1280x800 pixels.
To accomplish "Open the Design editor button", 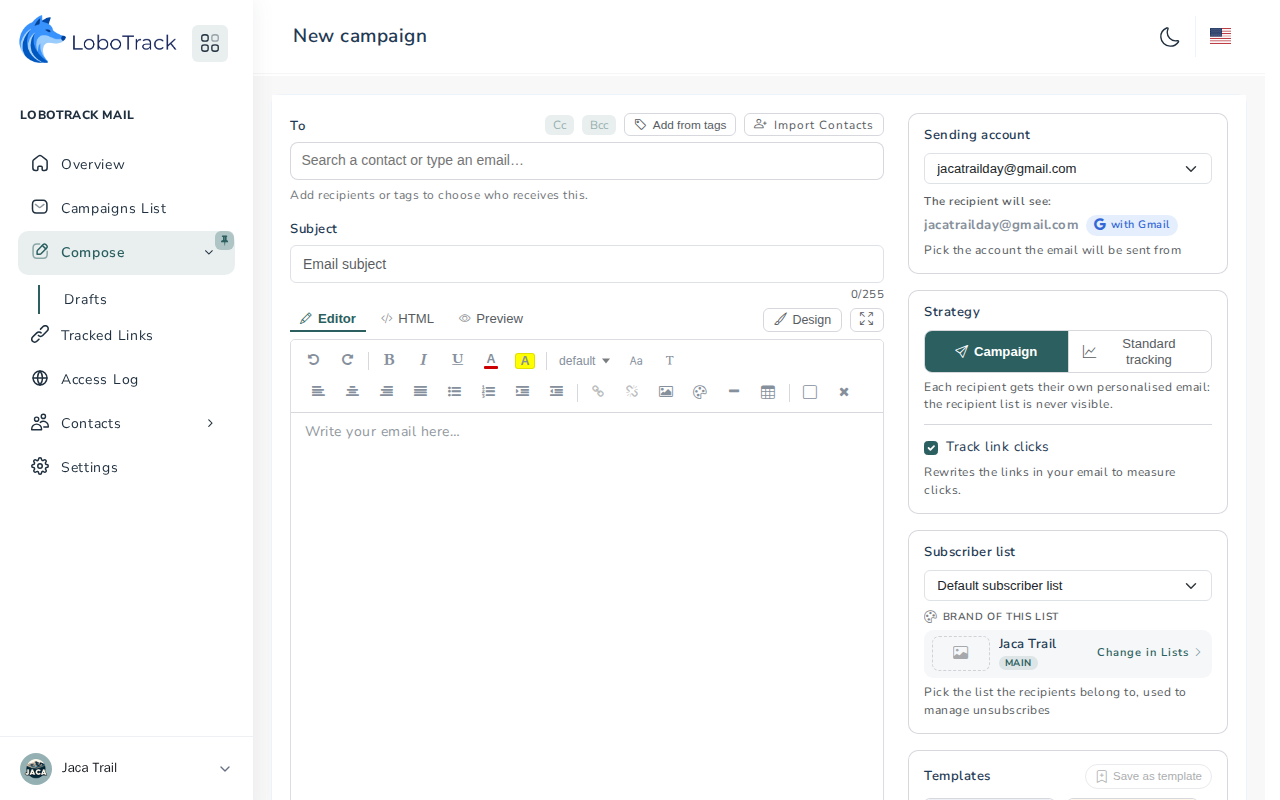I will tap(802, 319).
